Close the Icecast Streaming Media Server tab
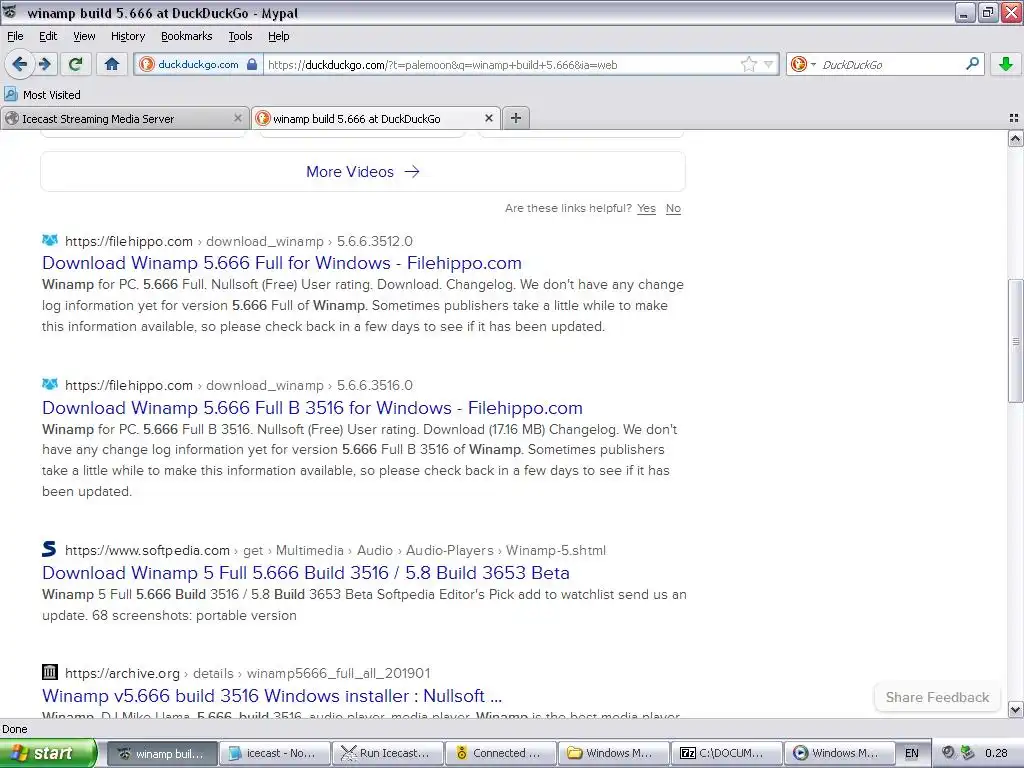Image resolution: width=1024 pixels, height=768 pixels. click(238, 118)
